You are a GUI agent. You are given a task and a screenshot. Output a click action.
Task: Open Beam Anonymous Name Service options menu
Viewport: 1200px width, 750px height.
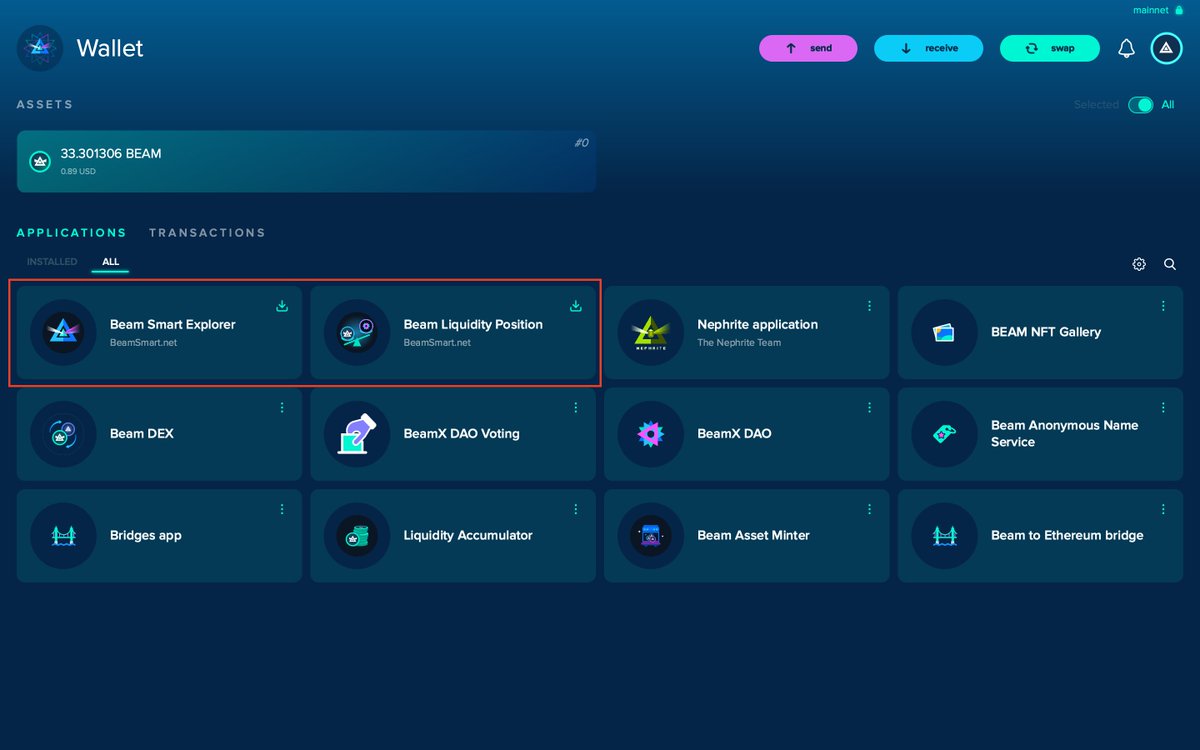[x=1164, y=408]
